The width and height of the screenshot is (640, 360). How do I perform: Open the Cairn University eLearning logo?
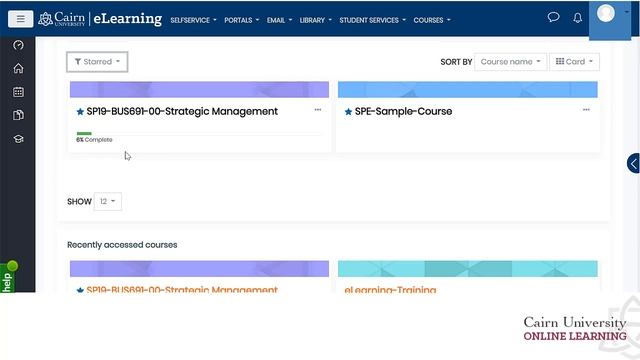100,19
